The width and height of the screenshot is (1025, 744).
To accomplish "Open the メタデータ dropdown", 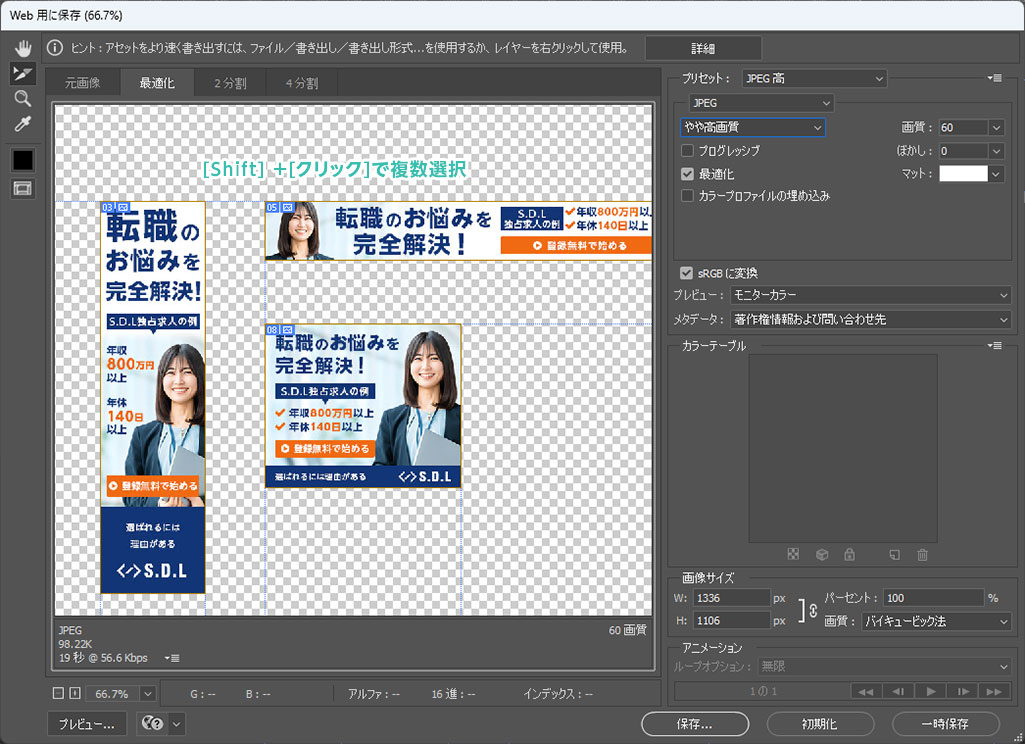I will [870, 320].
